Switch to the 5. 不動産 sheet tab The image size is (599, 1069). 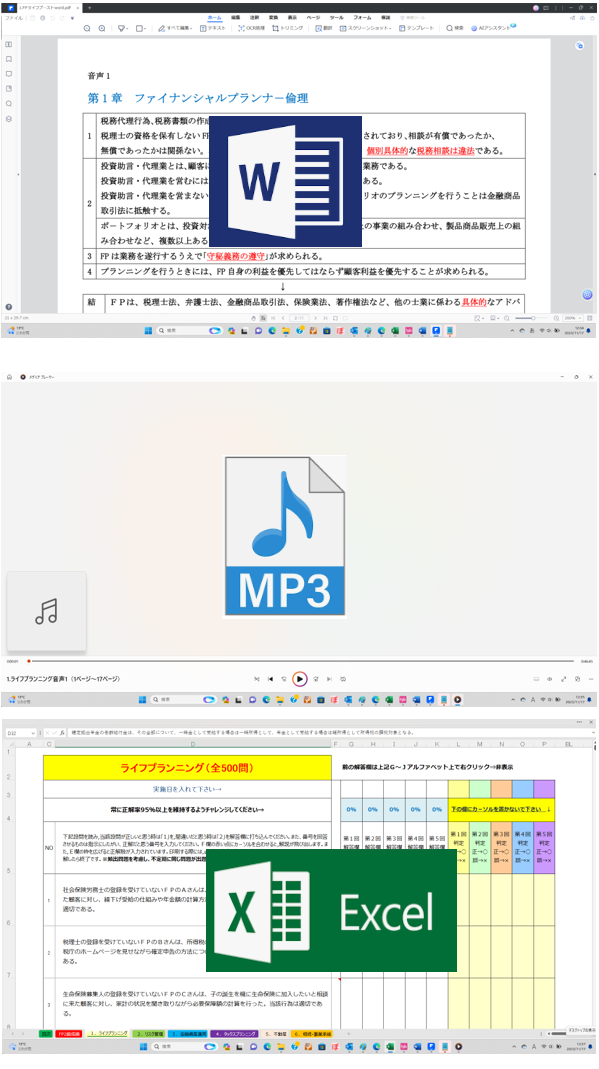(x=275, y=1034)
